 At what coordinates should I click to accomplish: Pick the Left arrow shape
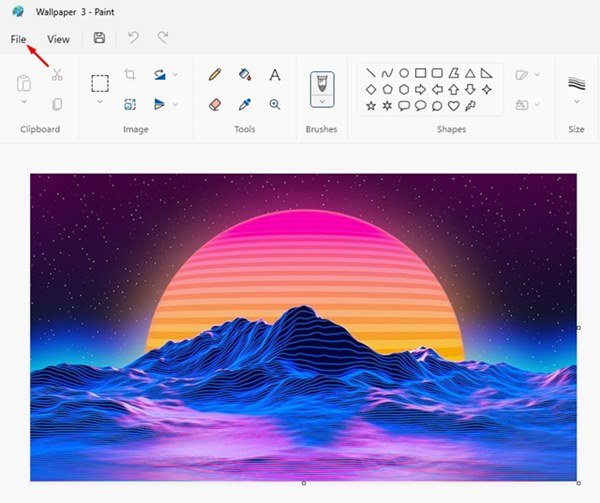click(437, 90)
